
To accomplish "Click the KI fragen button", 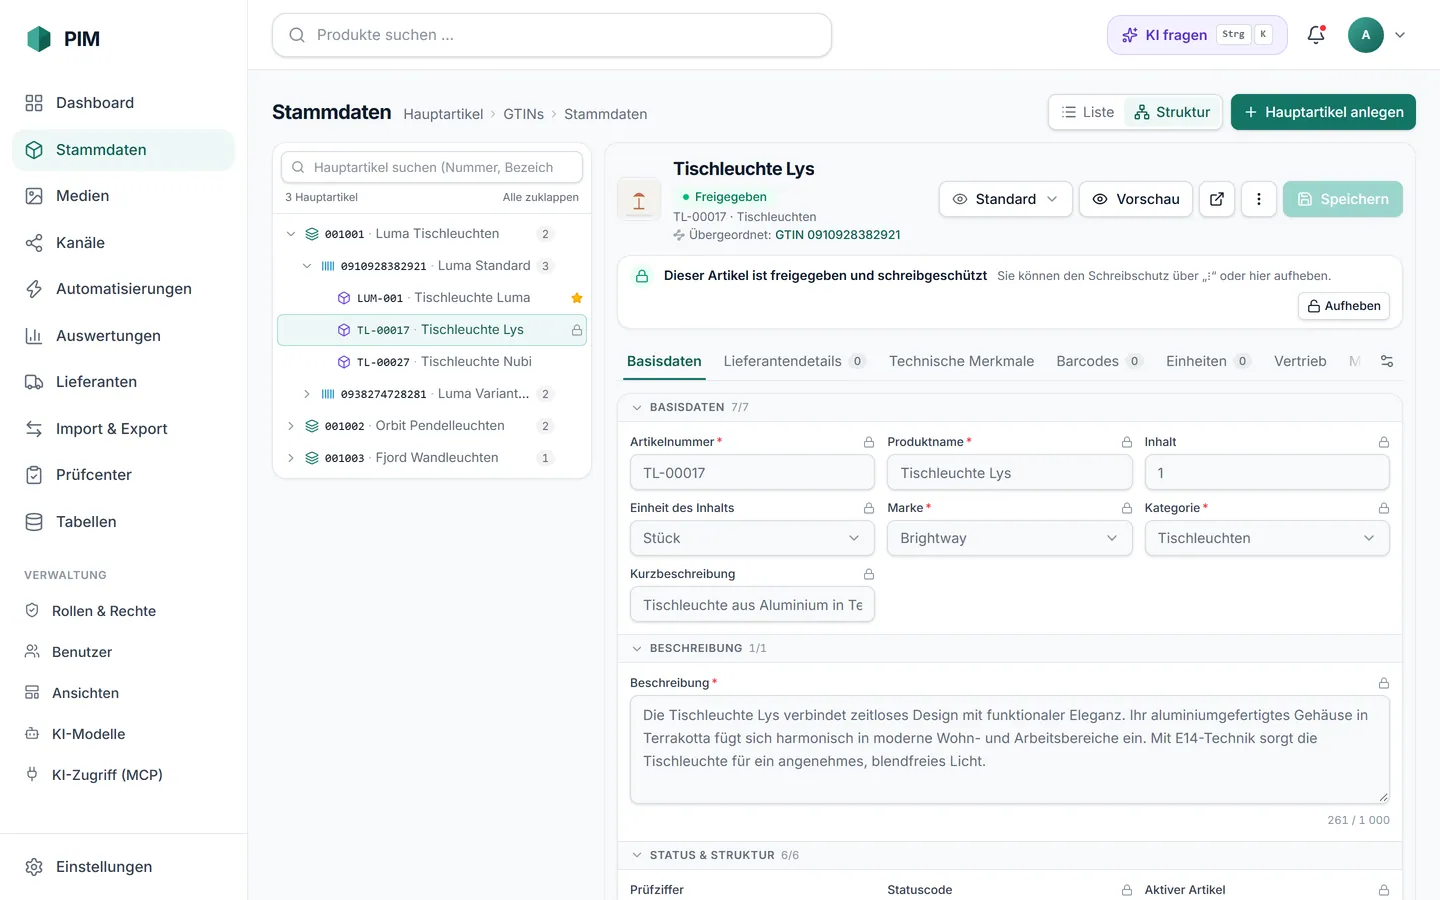I will (1197, 35).
